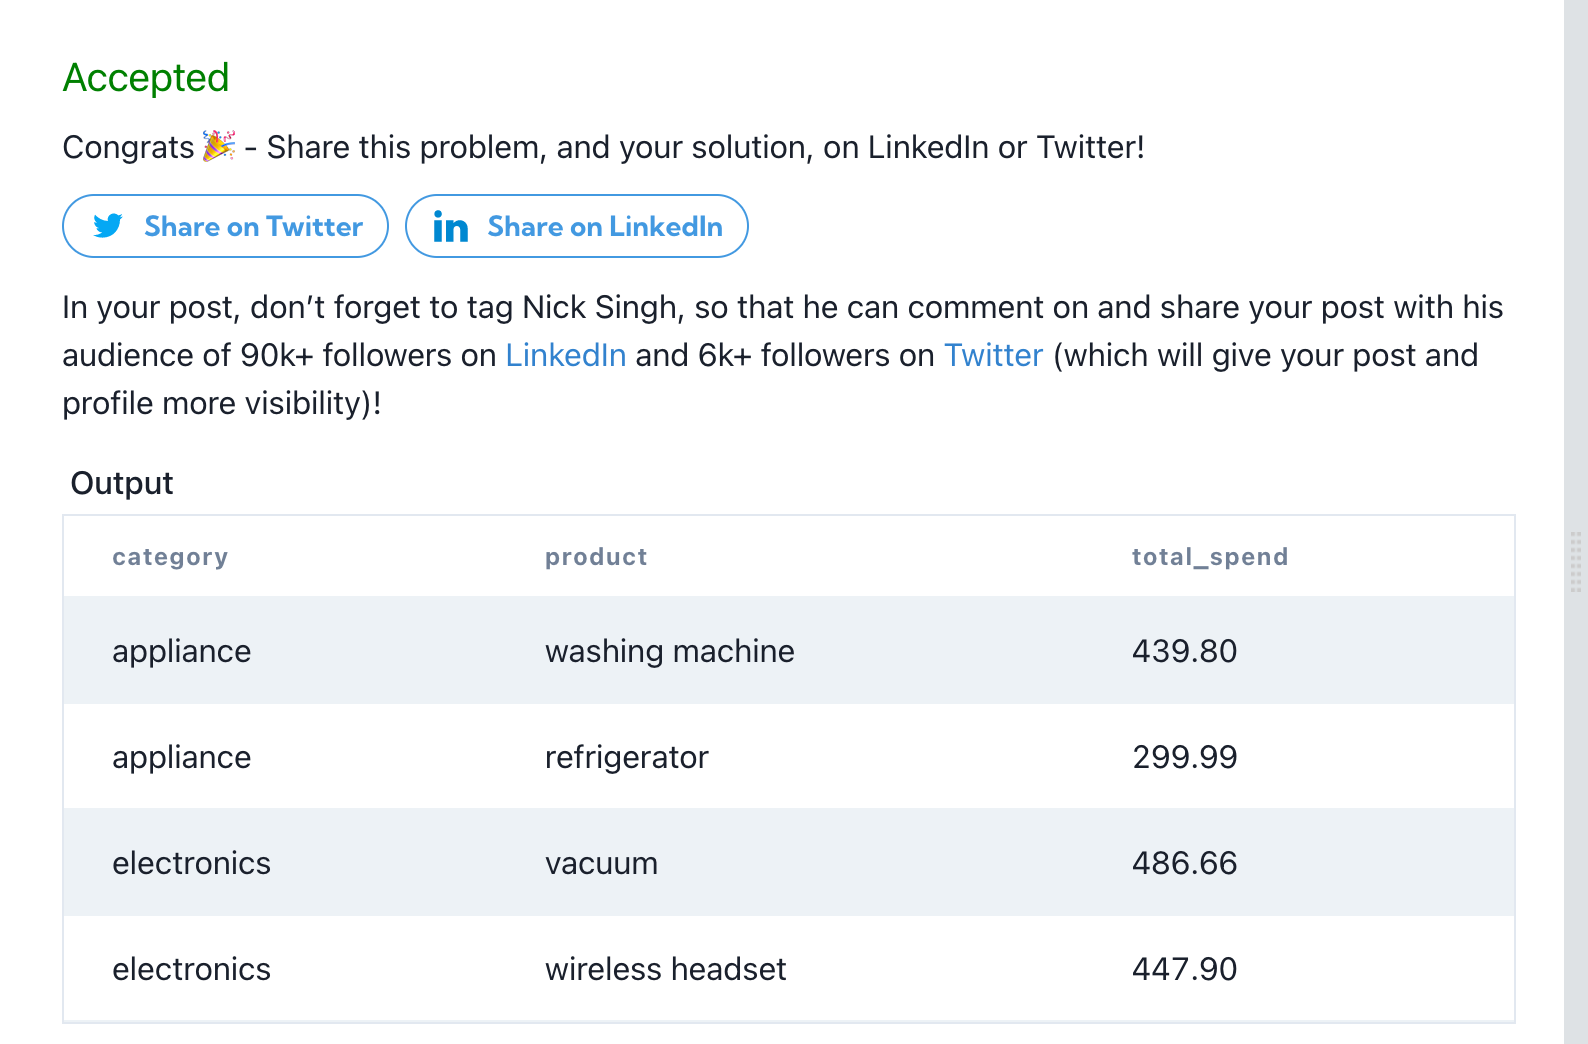
Task: Grab the panel resize handle dots
Action: click(1575, 562)
